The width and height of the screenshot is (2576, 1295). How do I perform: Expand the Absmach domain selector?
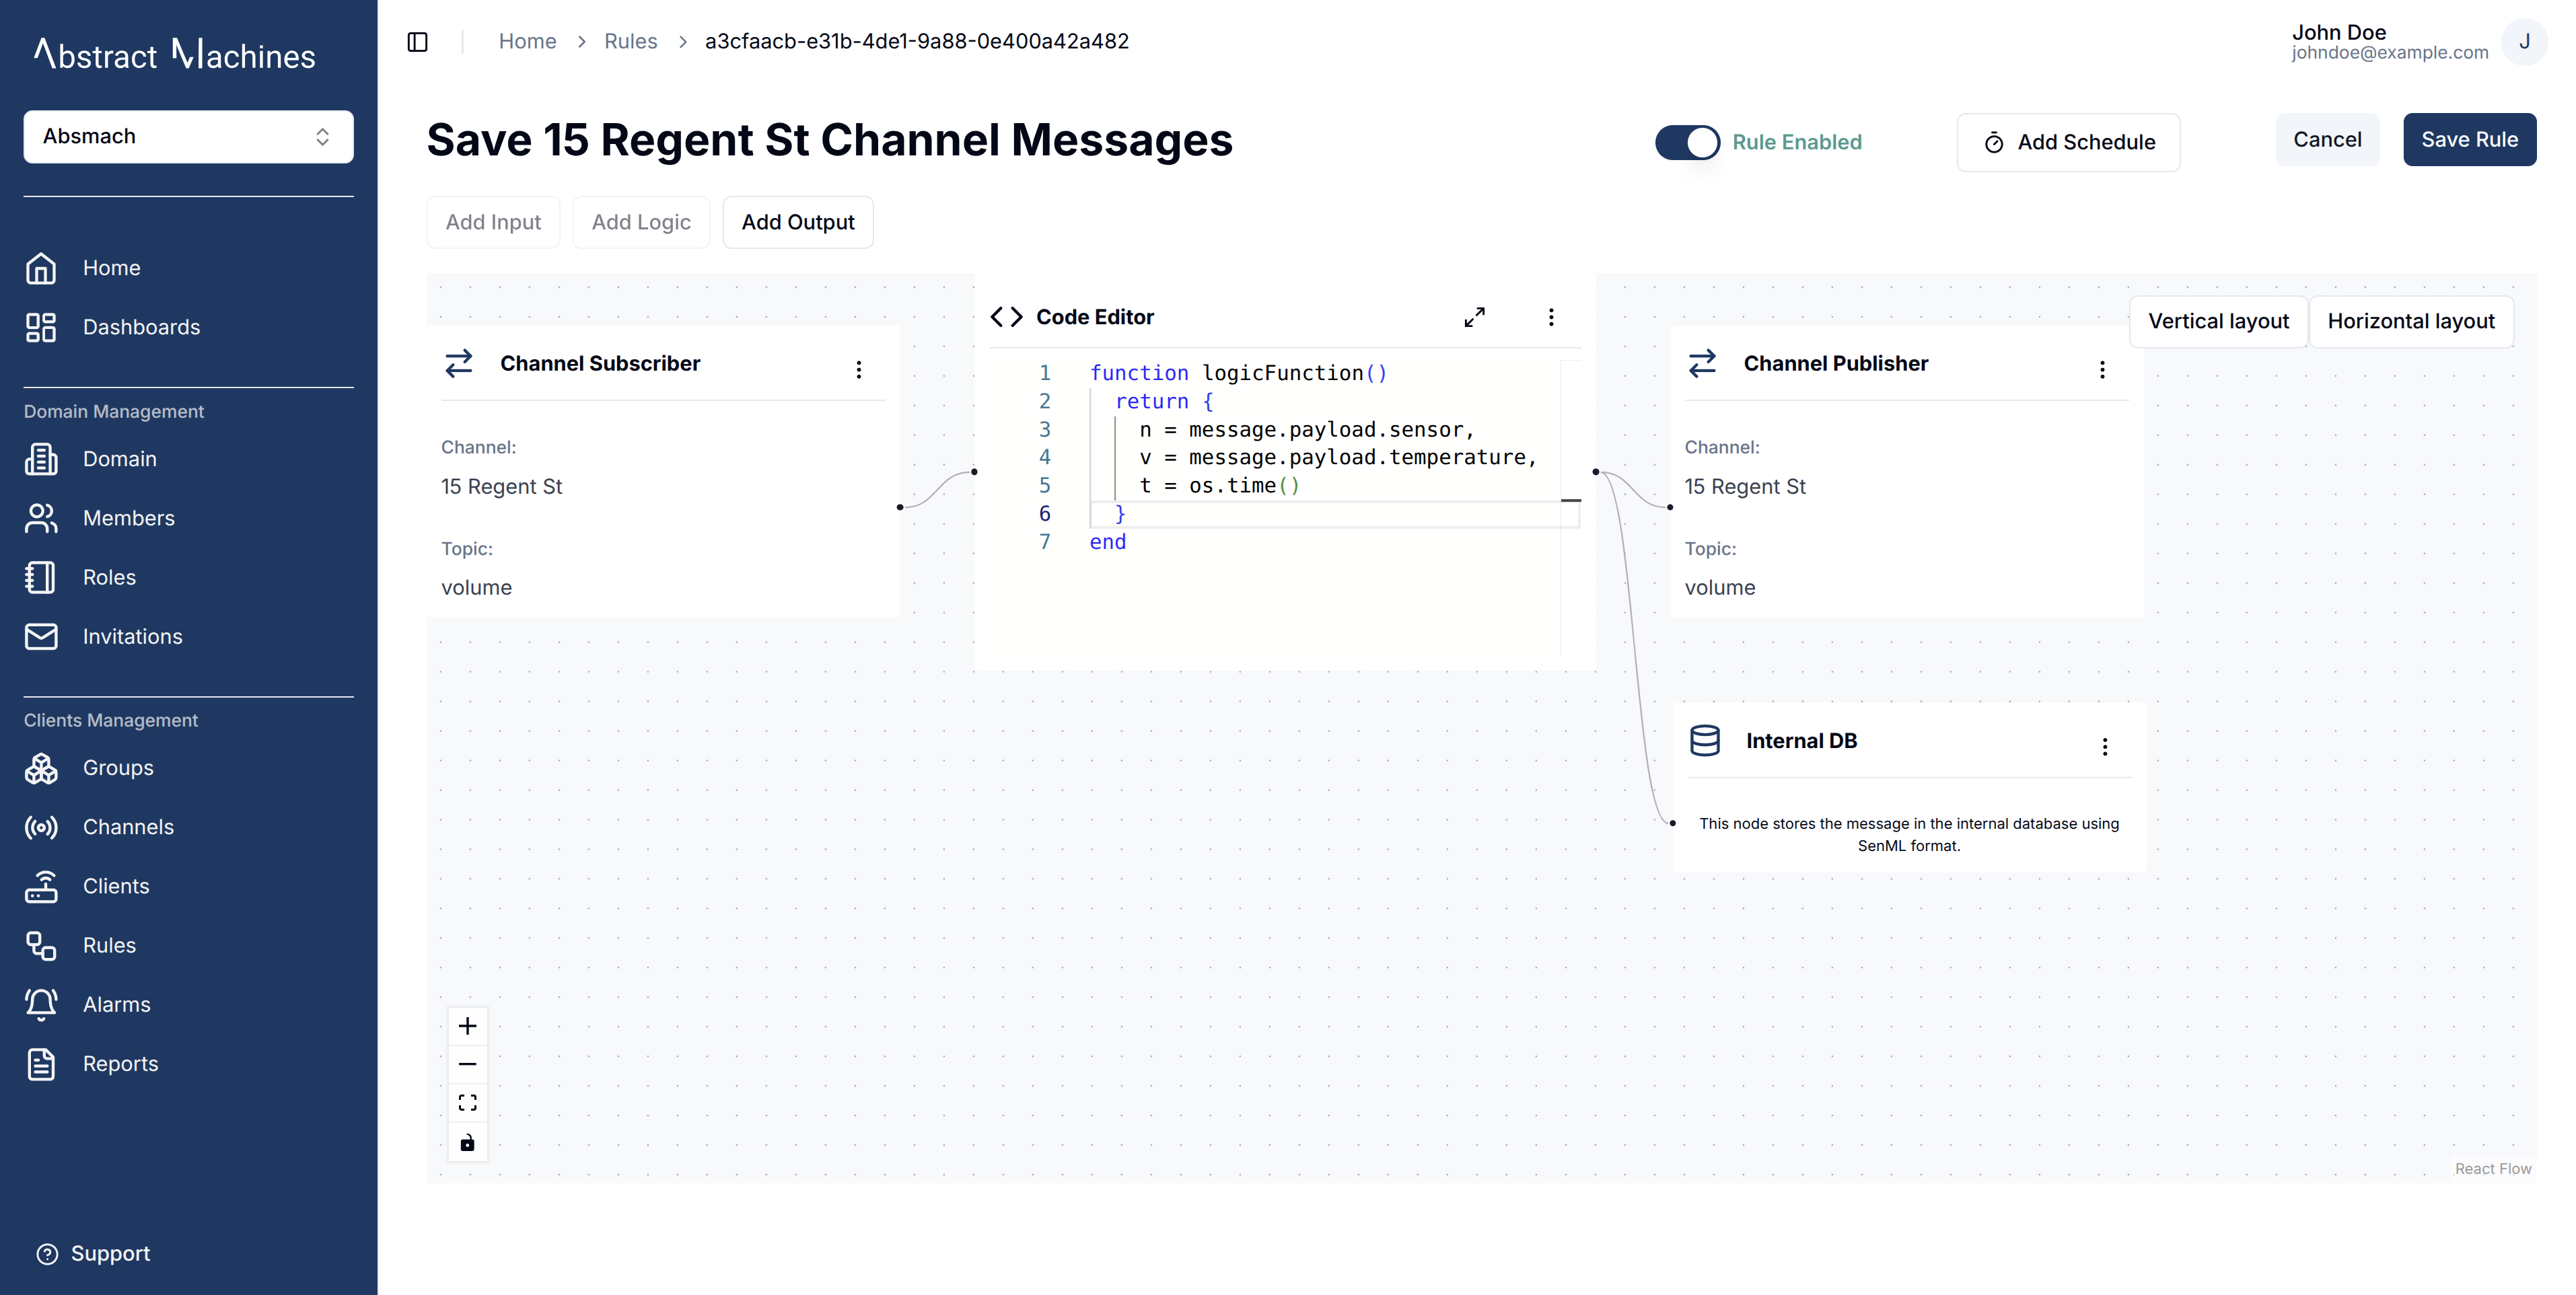tap(188, 137)
